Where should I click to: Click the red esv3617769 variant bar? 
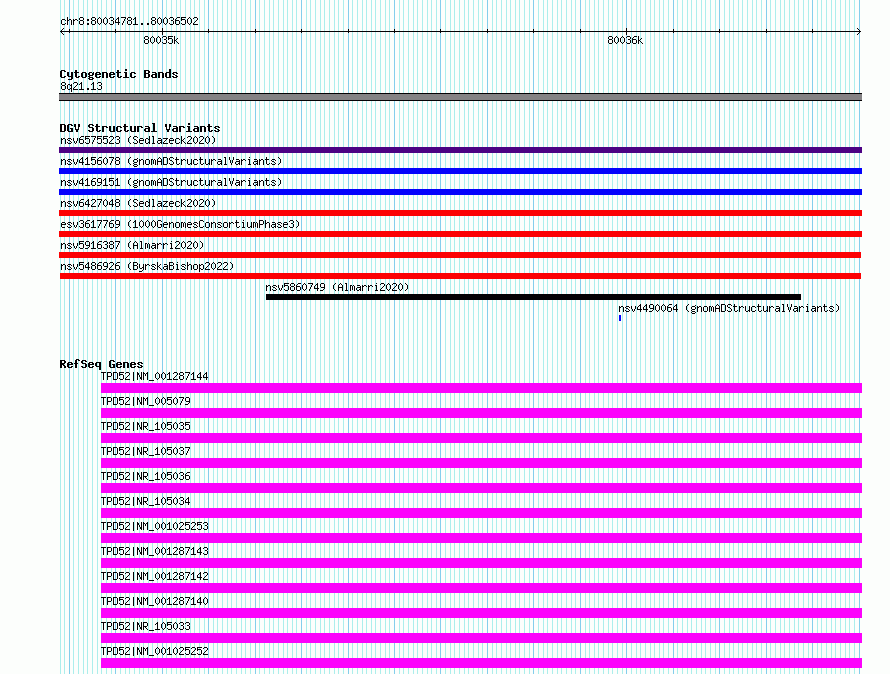click(460, 234)
